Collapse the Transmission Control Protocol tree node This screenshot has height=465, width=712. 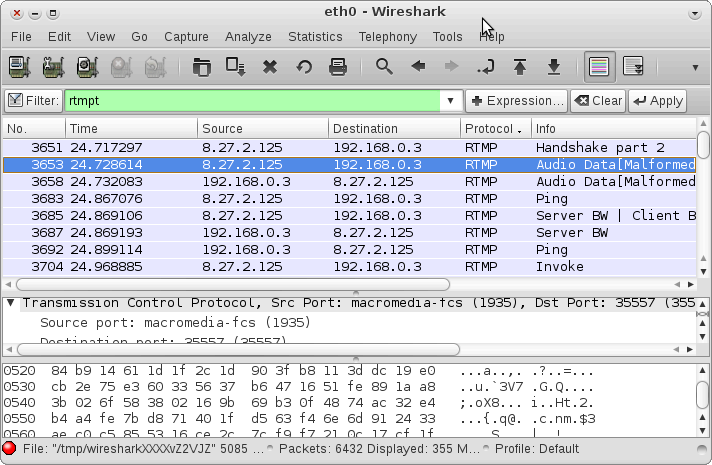click(x=10, y=302)
